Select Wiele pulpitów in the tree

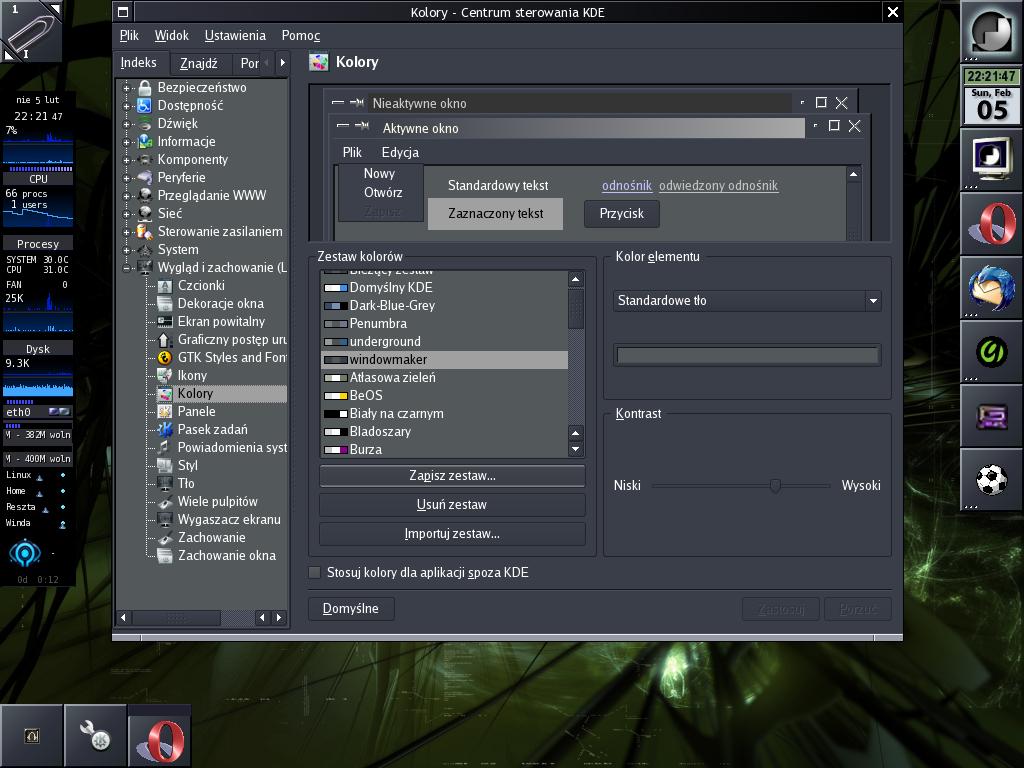click(217, 502)
